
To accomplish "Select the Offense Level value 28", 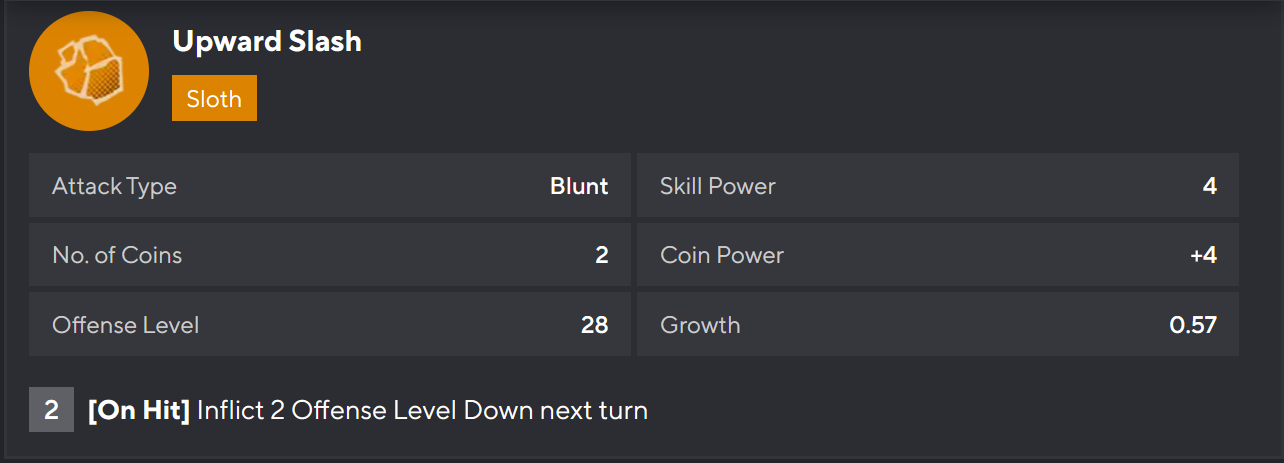I will pyautogui.click(x=594, y=325).
